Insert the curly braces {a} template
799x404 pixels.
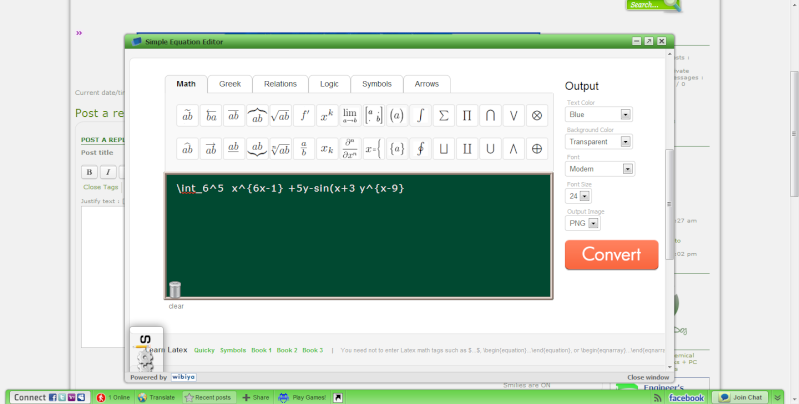click(x=397, y=149)
